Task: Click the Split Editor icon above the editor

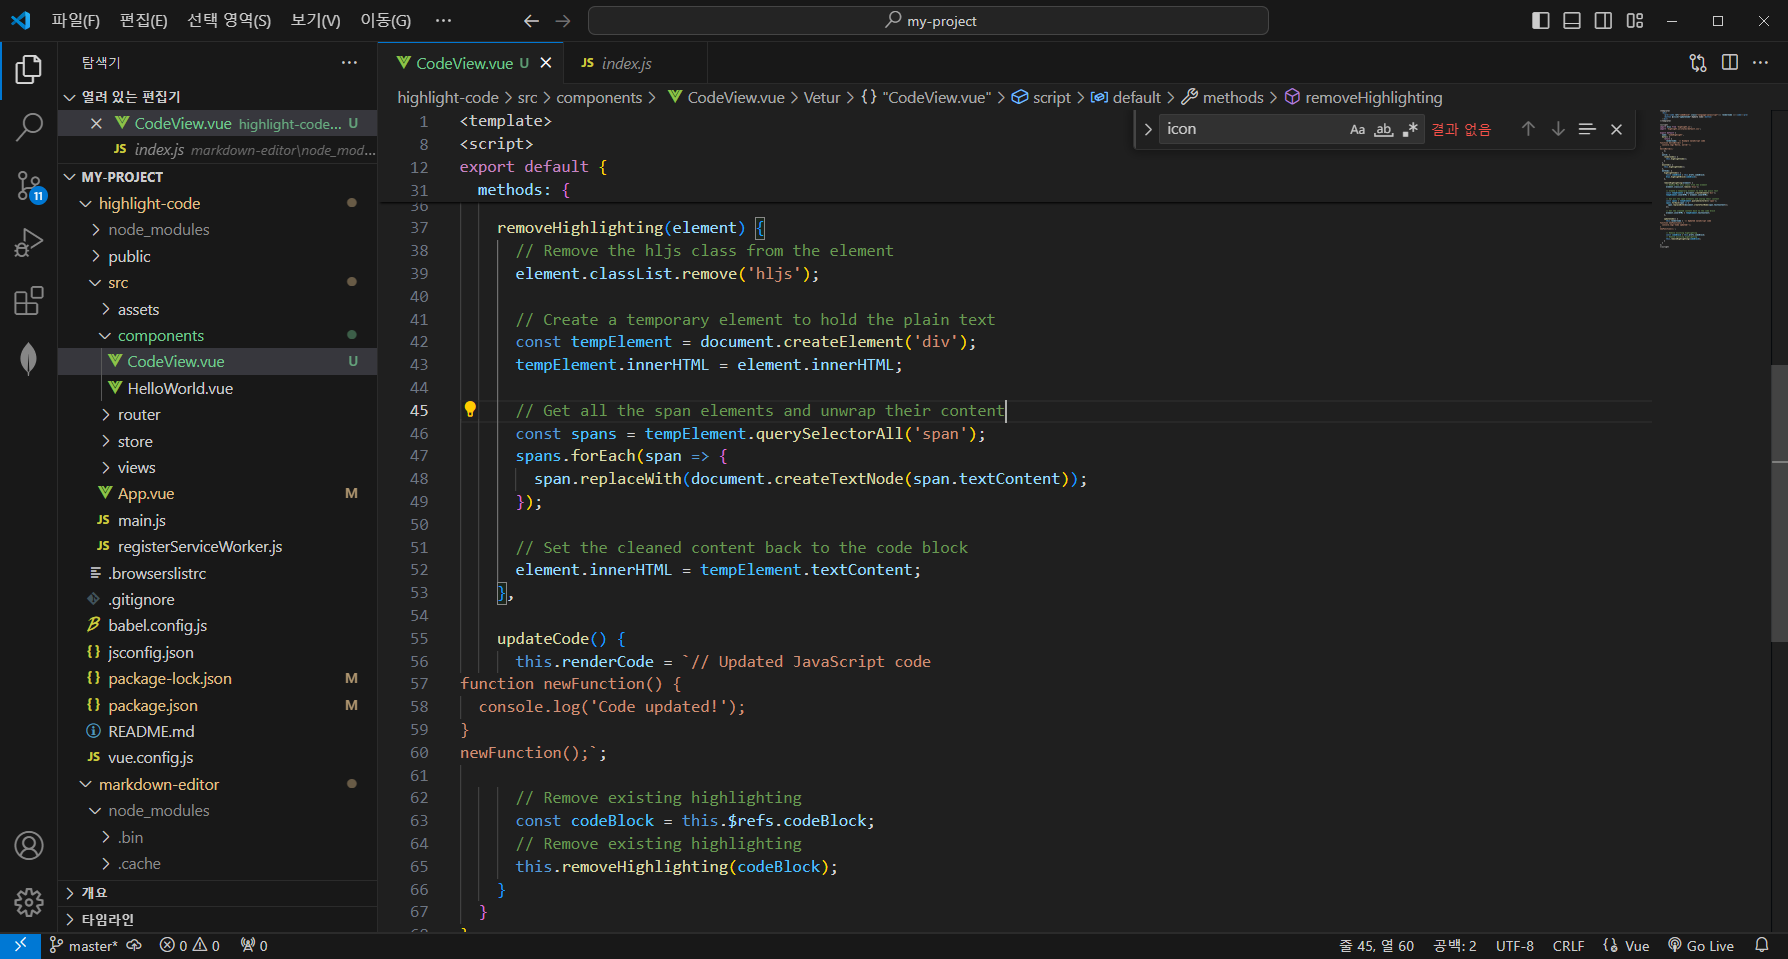Action: tap(1731, 62)
